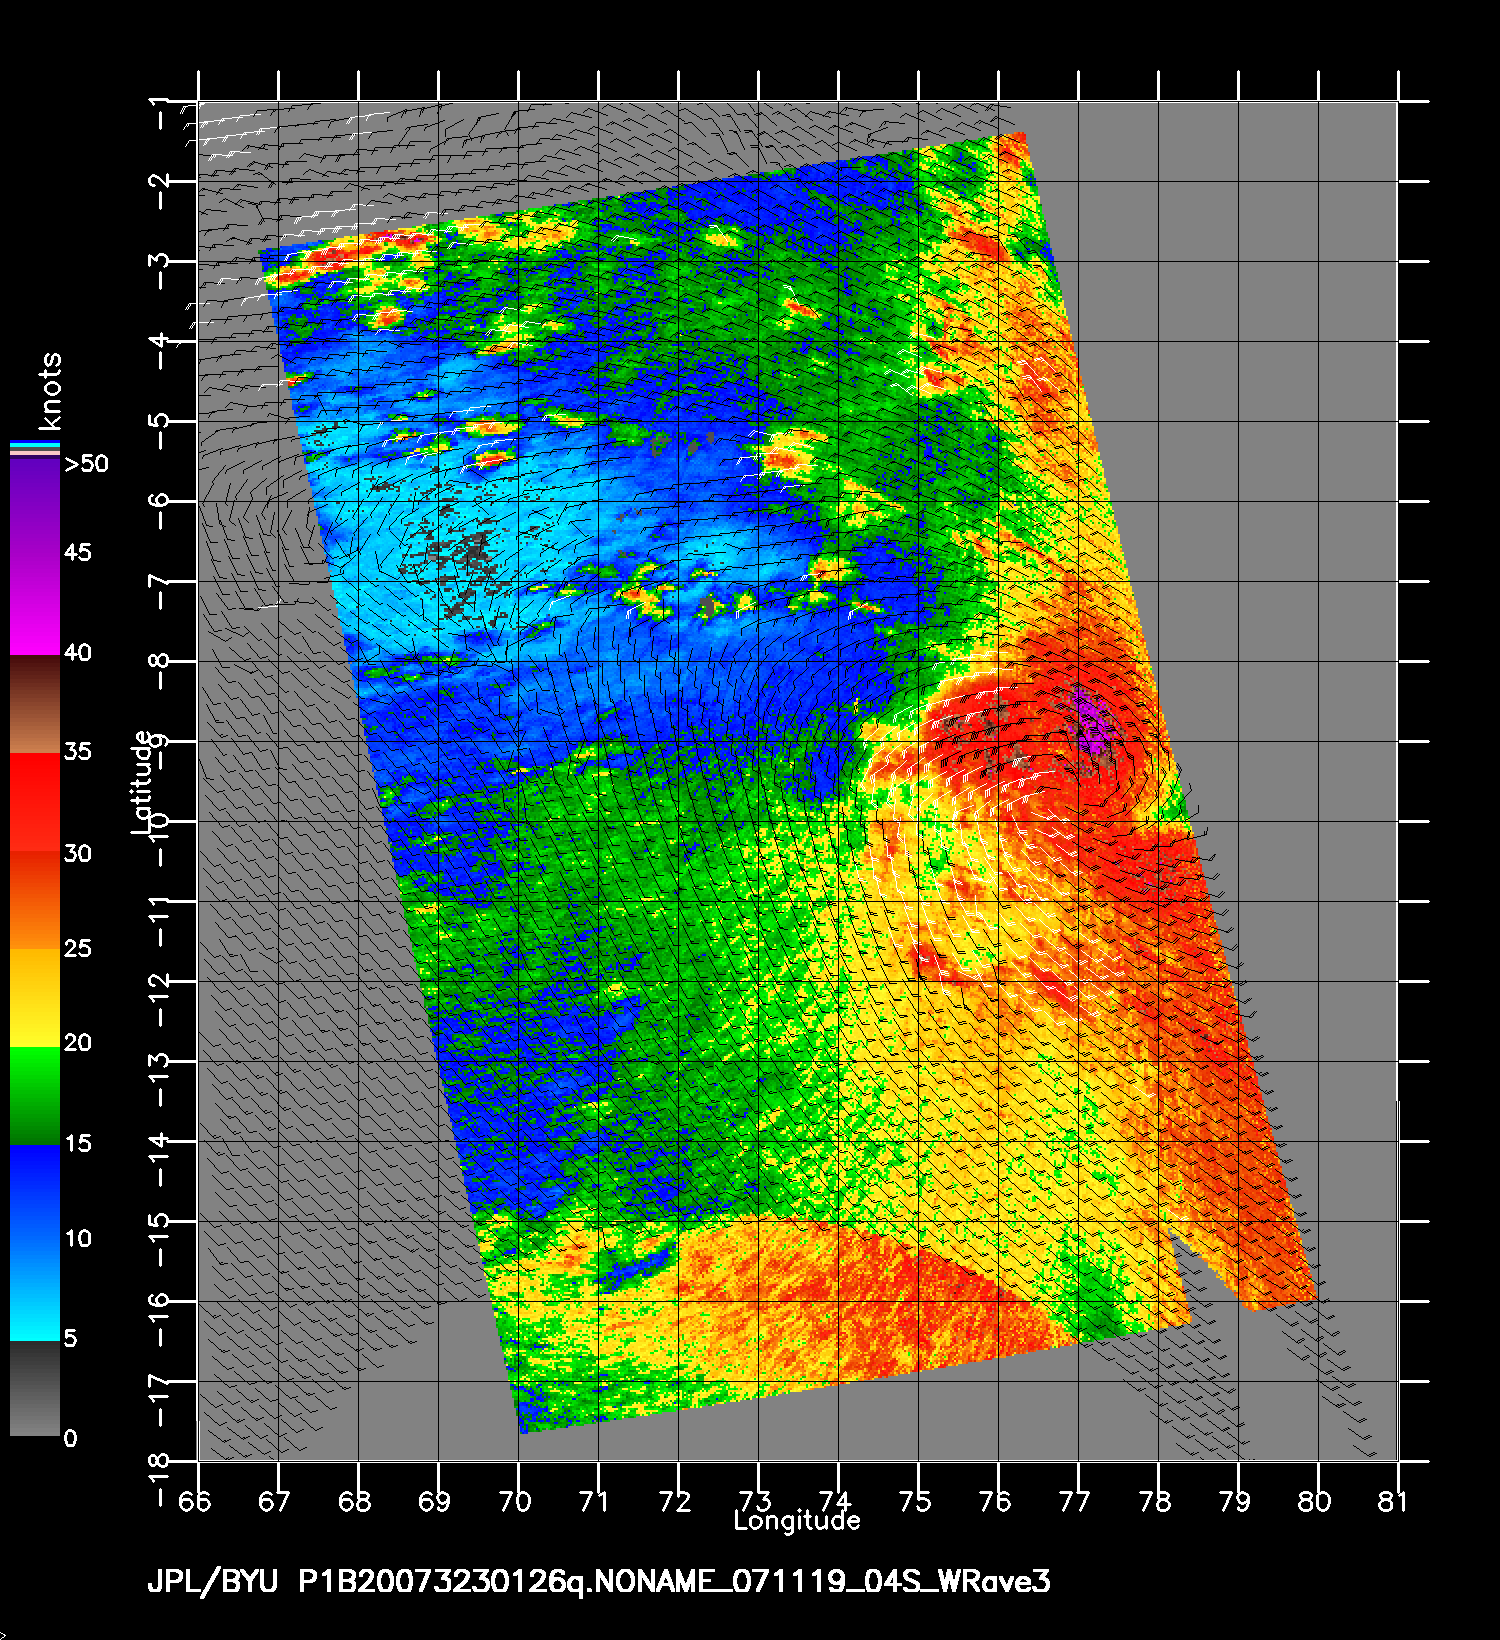This screenshot has height=1640, width=1500.
Task: Click the "35" label on the color scale
Action: pos(78,752)
